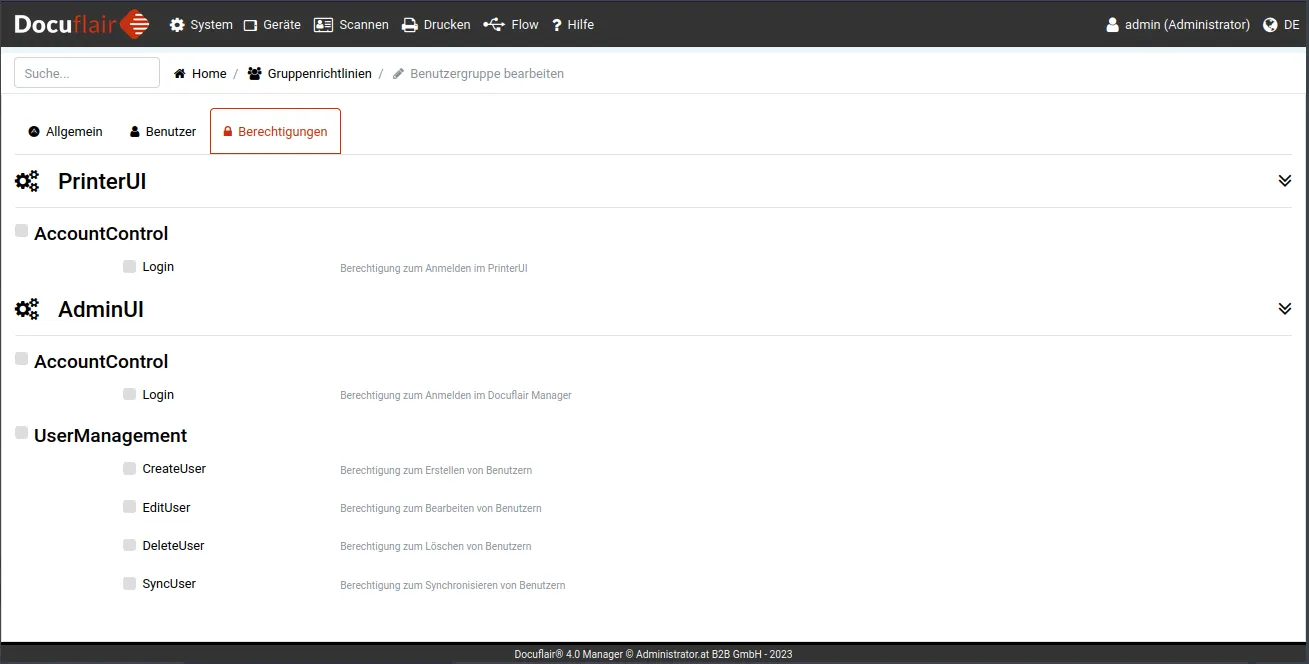Toggle the SyncUser permission checkbox
Viewport: 1309px width, 664px height.
point(129,583)
